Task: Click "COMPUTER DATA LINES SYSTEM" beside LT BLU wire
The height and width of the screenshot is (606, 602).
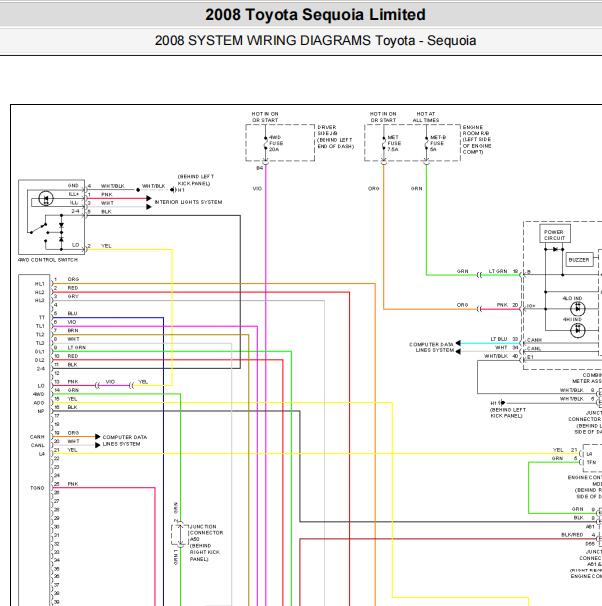Action: click(432, 347)
